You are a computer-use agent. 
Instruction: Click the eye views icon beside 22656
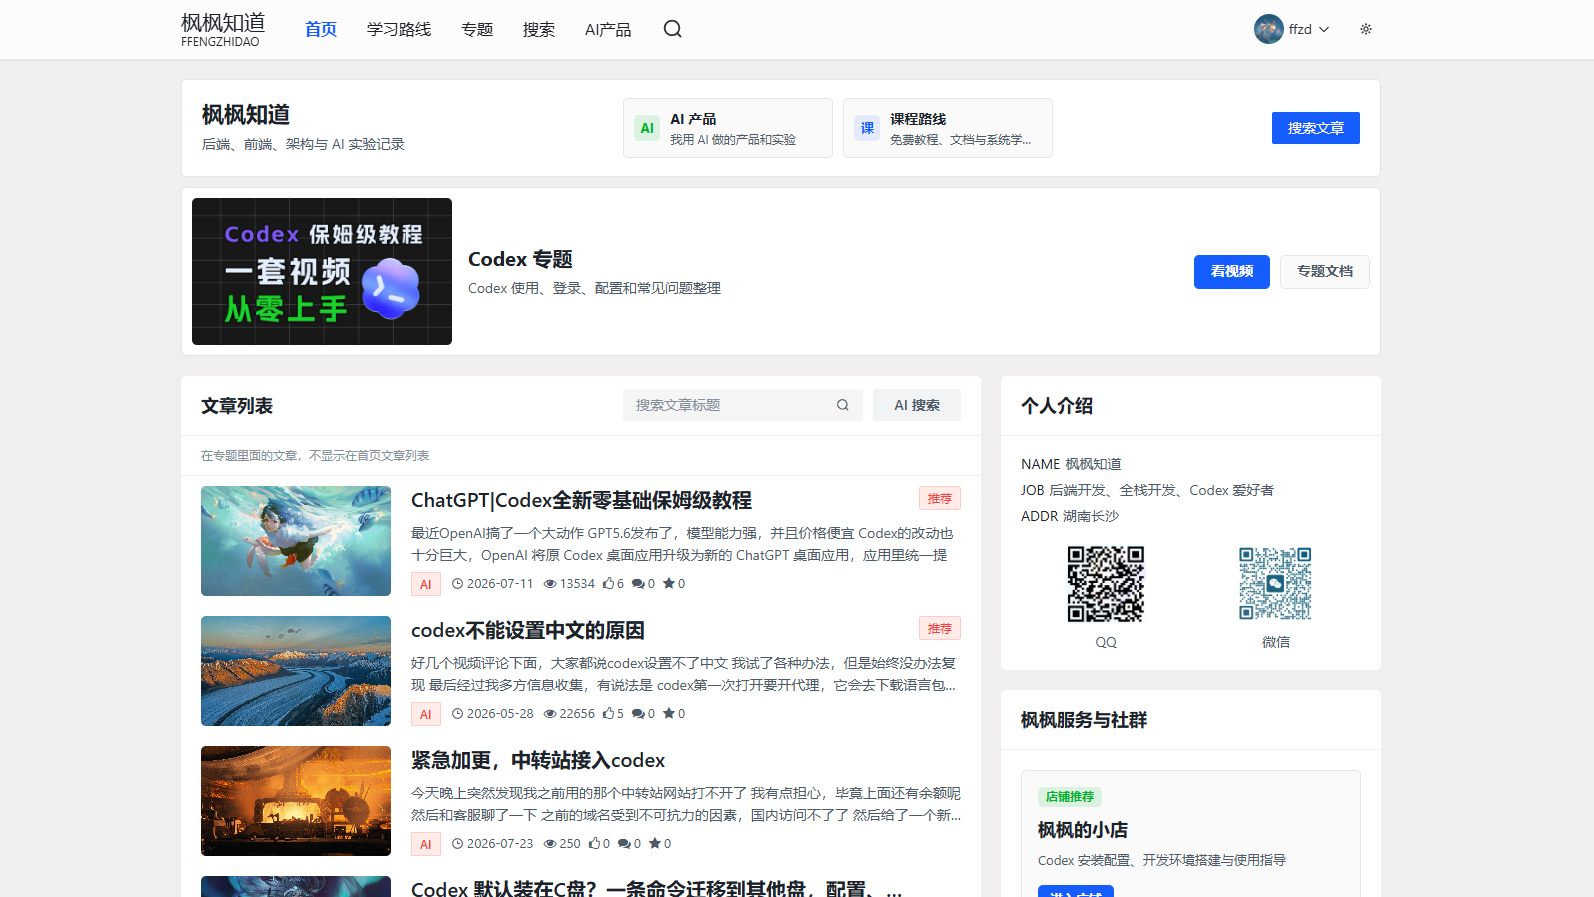coord(550,714)
